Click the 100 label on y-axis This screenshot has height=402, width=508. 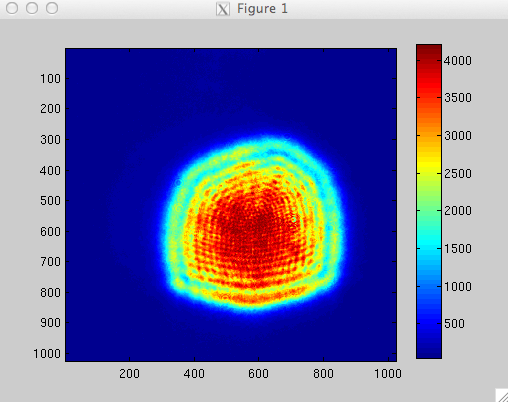pyautogui.click(x=50, y=79)
